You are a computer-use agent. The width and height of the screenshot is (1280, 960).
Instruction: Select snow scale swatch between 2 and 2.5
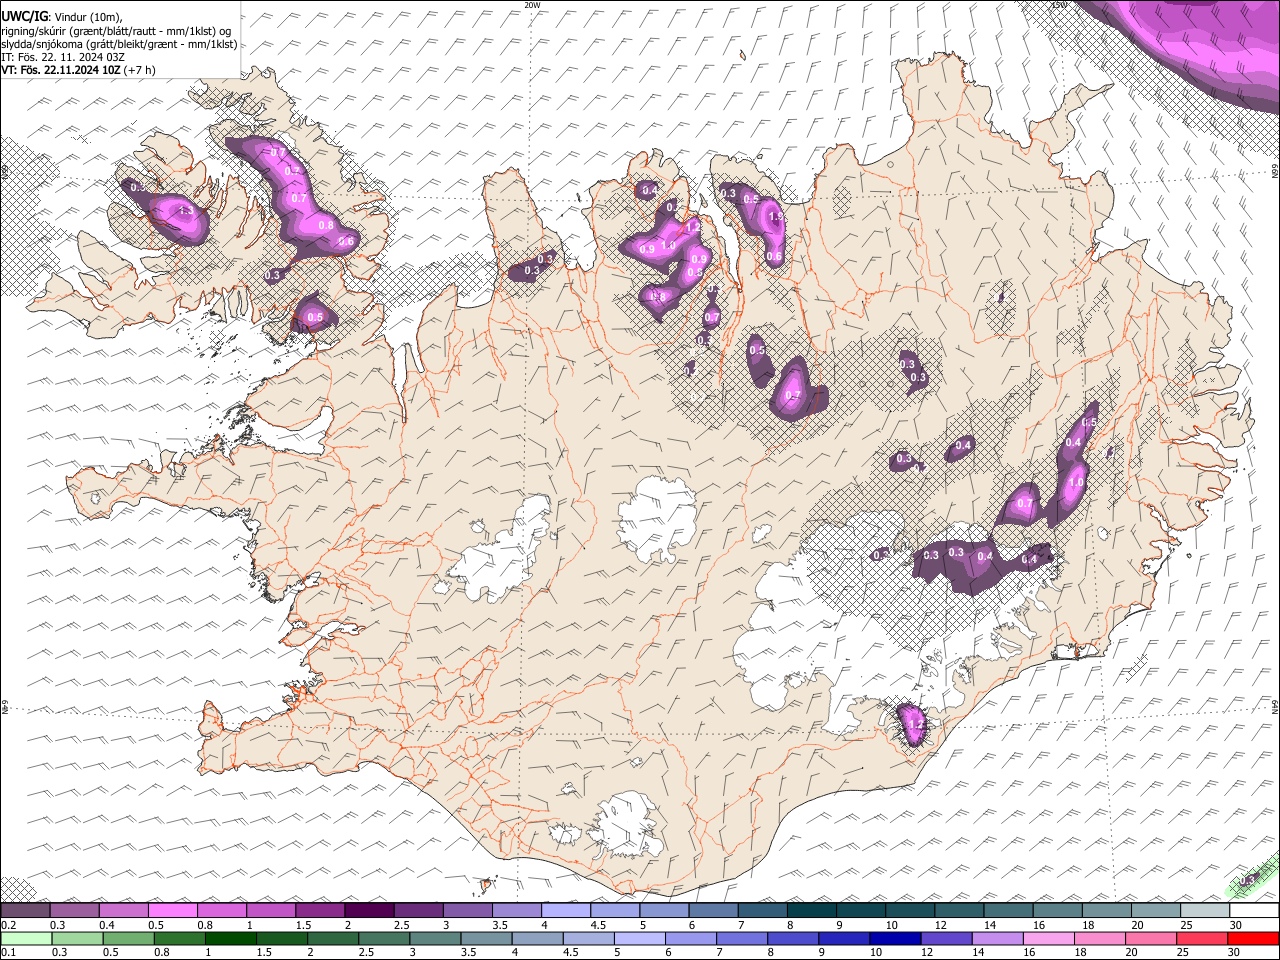pos(368,911)
